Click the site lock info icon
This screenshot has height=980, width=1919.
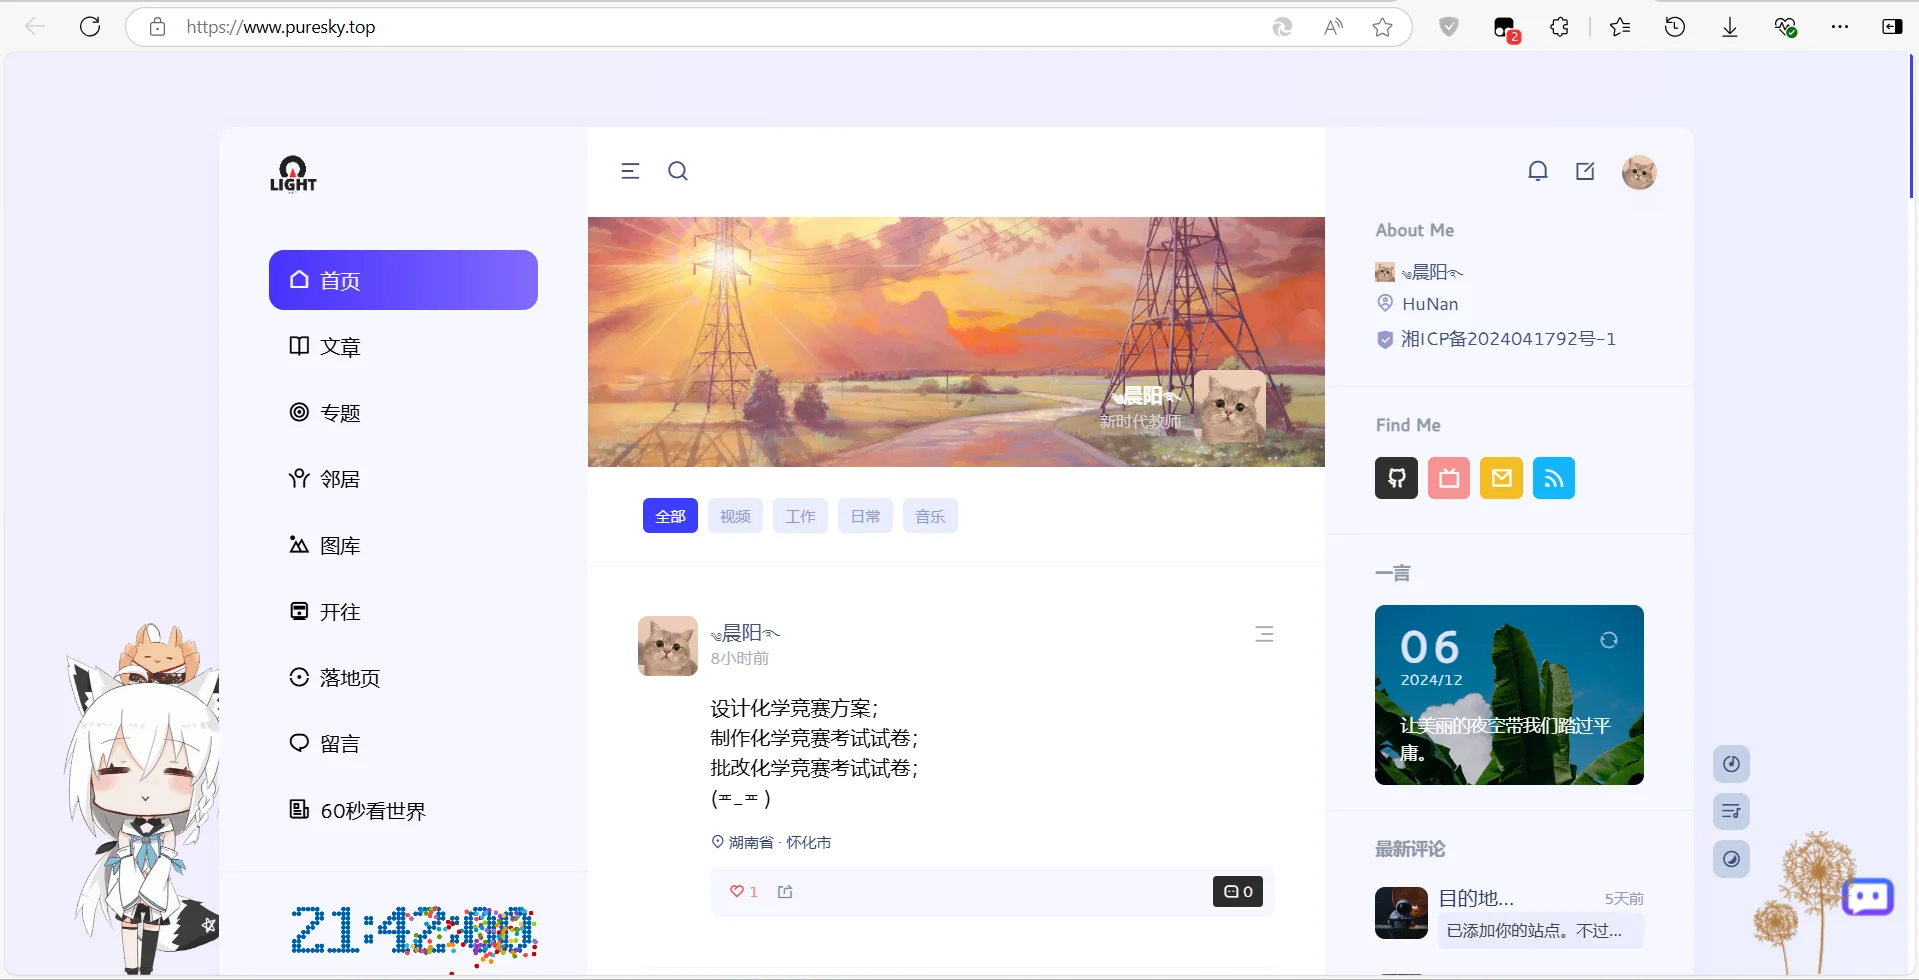point(157,27)
